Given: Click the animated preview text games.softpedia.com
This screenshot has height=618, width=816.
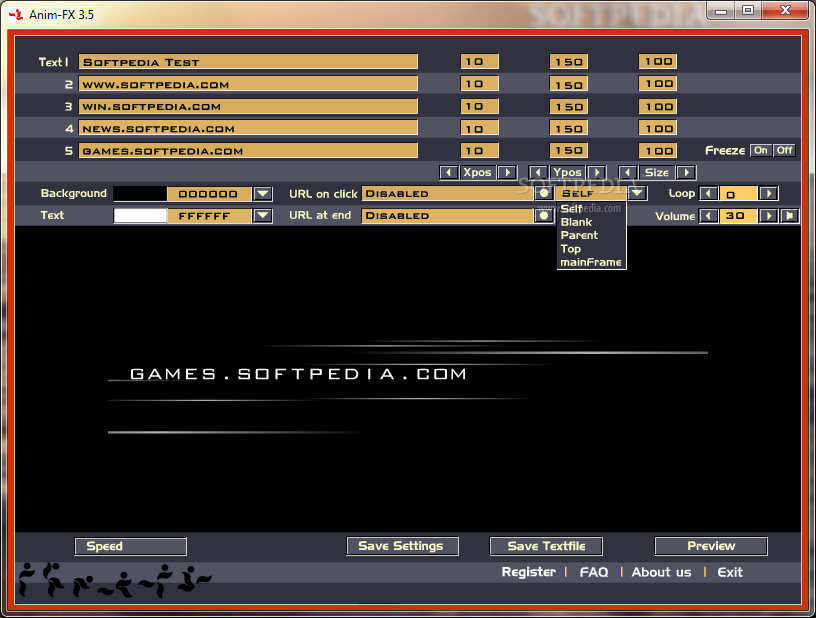Looking at the screenshot, I should 298,374.
